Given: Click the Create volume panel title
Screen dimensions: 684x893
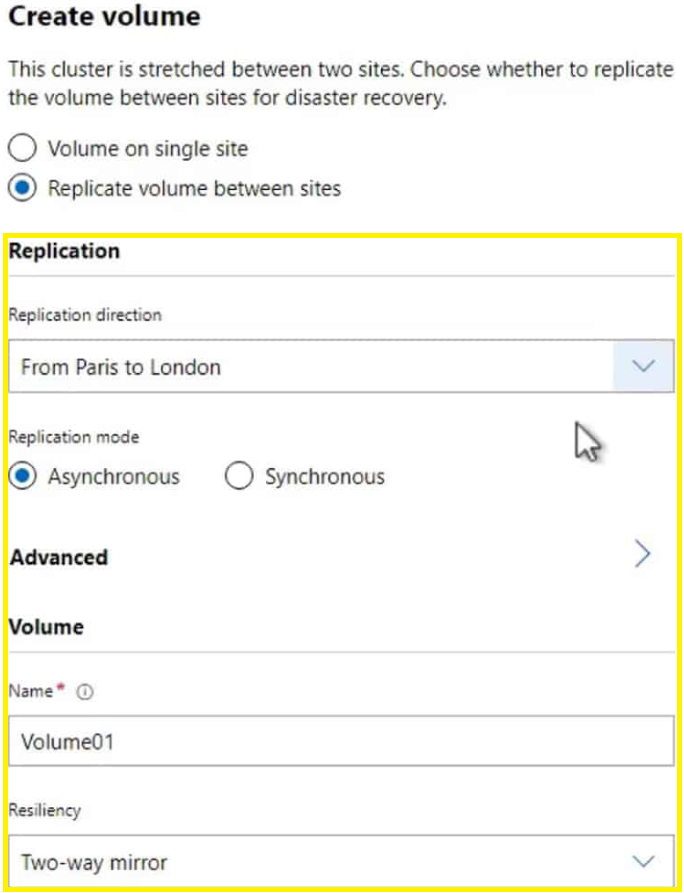Looking at the screenshot, I should tap(104, 16).
